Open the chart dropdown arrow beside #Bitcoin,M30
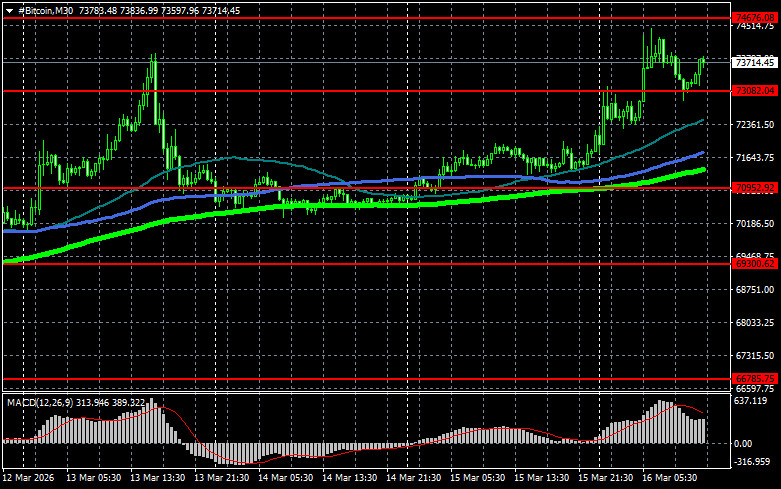The height and width of the screenshot is (489, 781). 9,11
